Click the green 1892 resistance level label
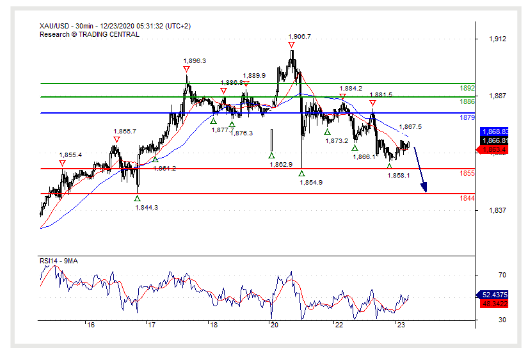Image resolution: width=525 pixels, height=360 pixels. [467, 88]
